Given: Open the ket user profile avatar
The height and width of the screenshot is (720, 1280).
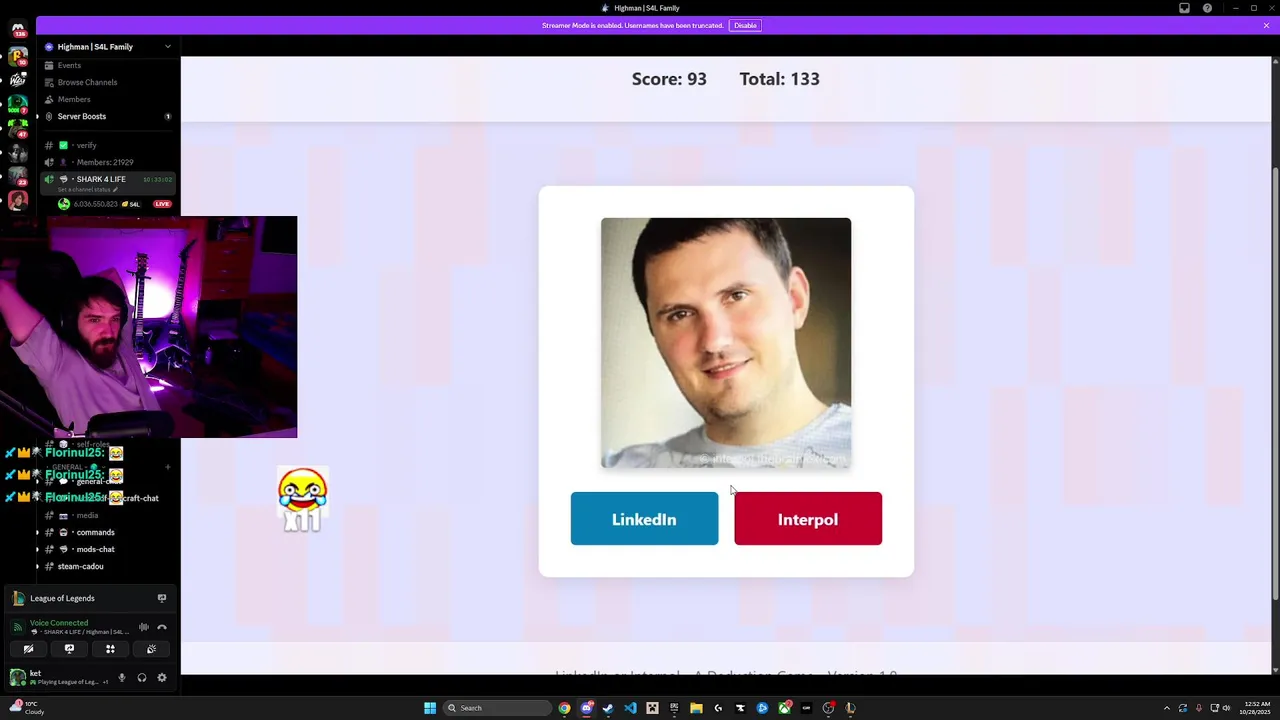Looking at the screenshot, I should pyautogui.click(x=17, y=677).
